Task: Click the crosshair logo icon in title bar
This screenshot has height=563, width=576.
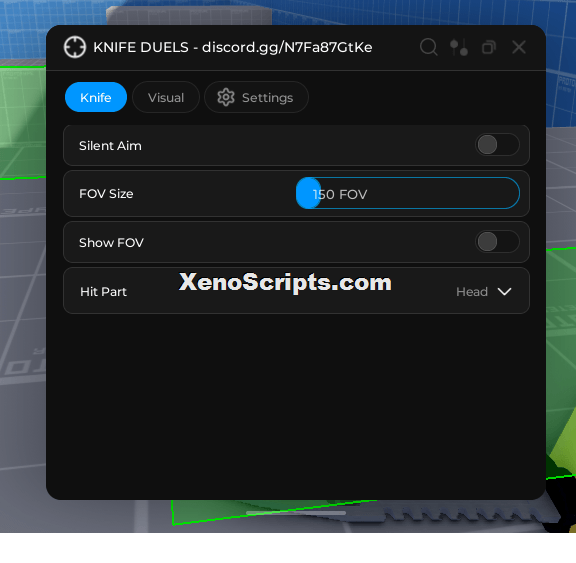Action: coord(75,47)
